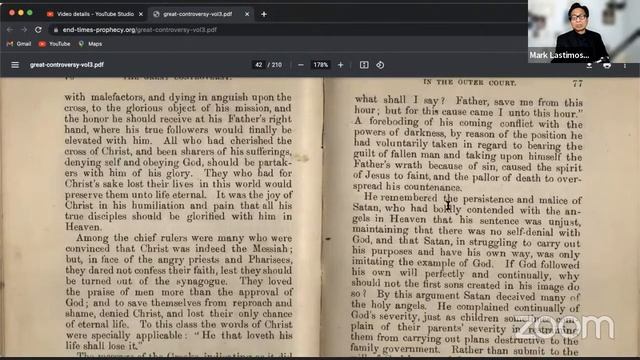Reload the current page
The image size is (640, 360).
[x=38, y=30]
